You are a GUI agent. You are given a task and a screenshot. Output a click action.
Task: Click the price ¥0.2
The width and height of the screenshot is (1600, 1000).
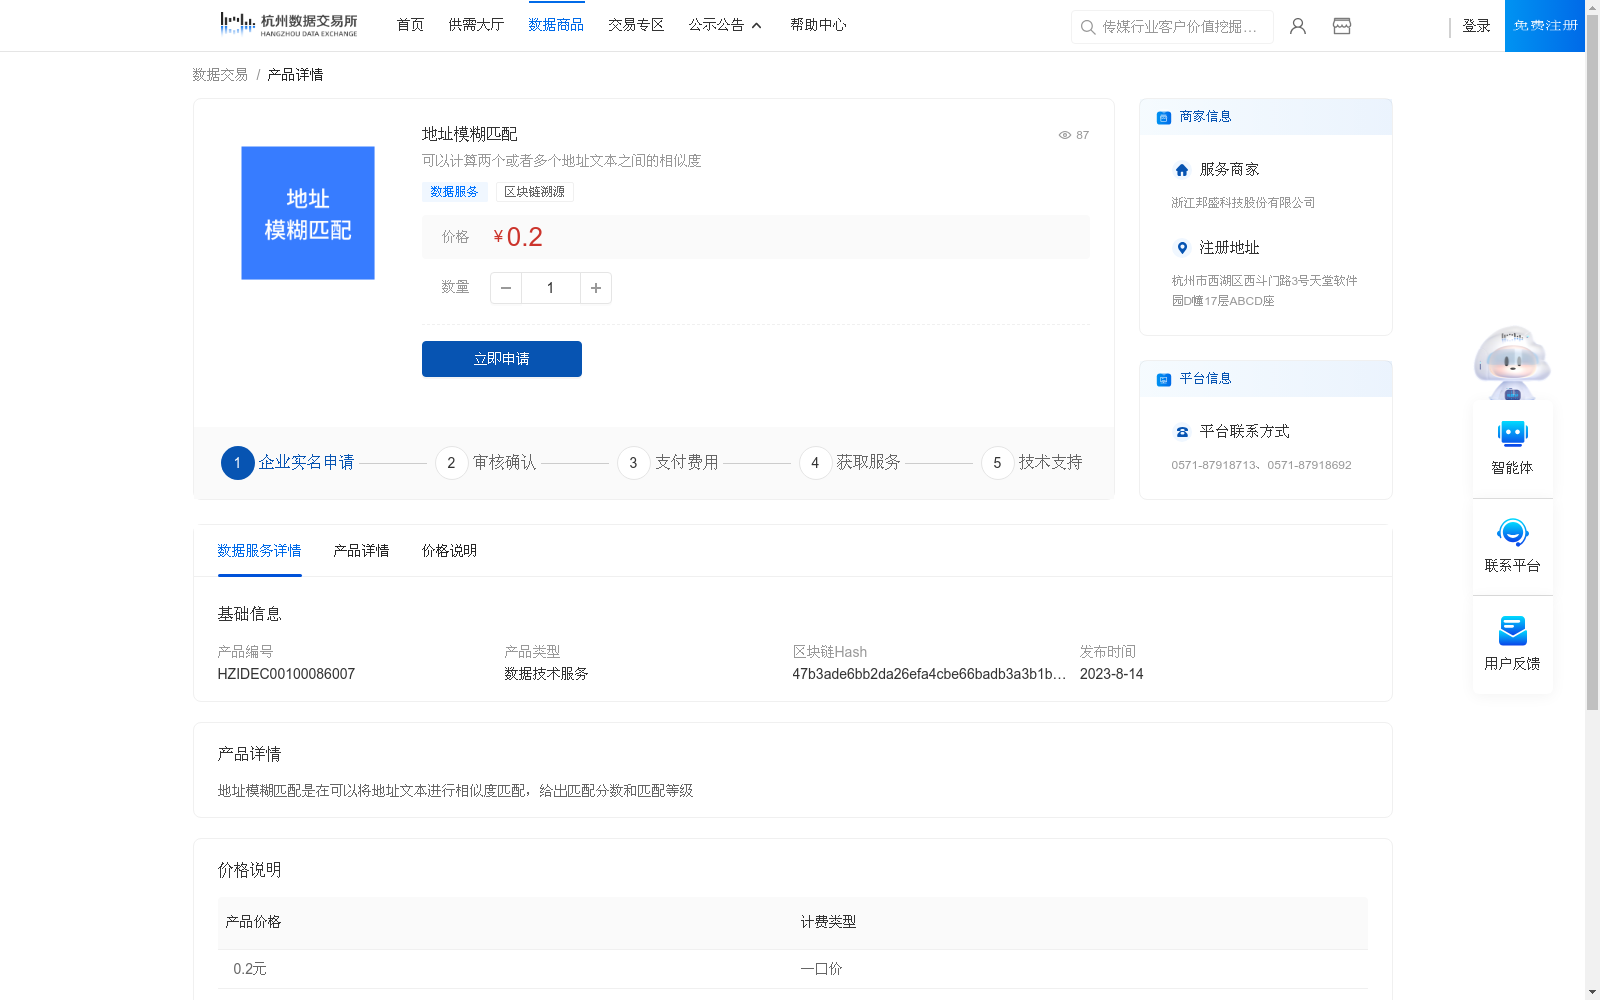pos(518,237)
